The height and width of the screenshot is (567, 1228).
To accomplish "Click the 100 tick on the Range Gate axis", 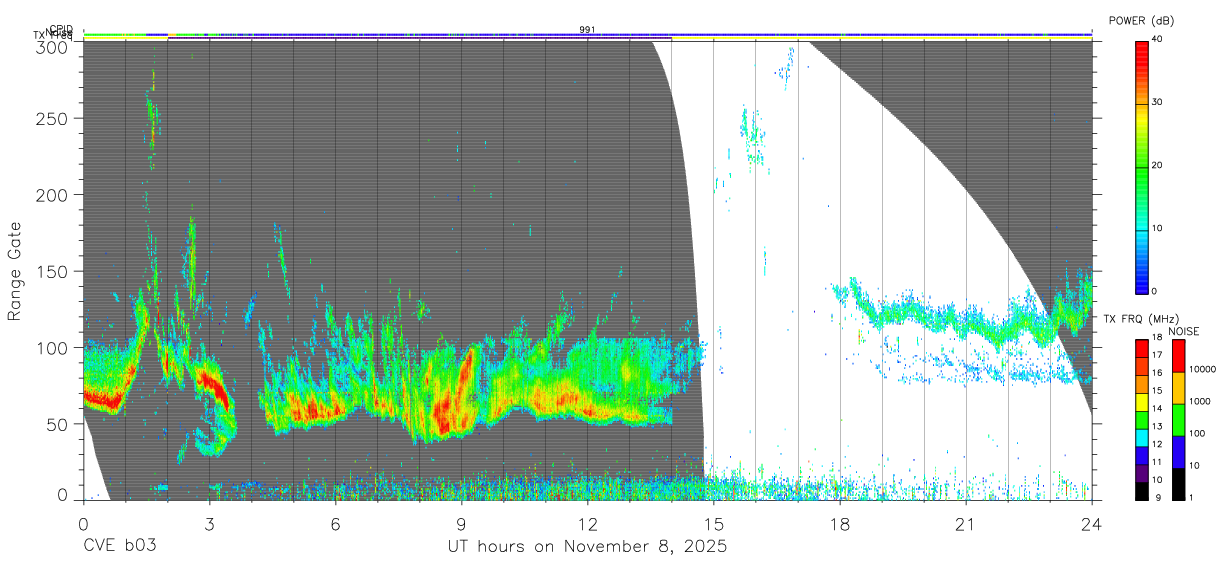I will pos(53,347).
